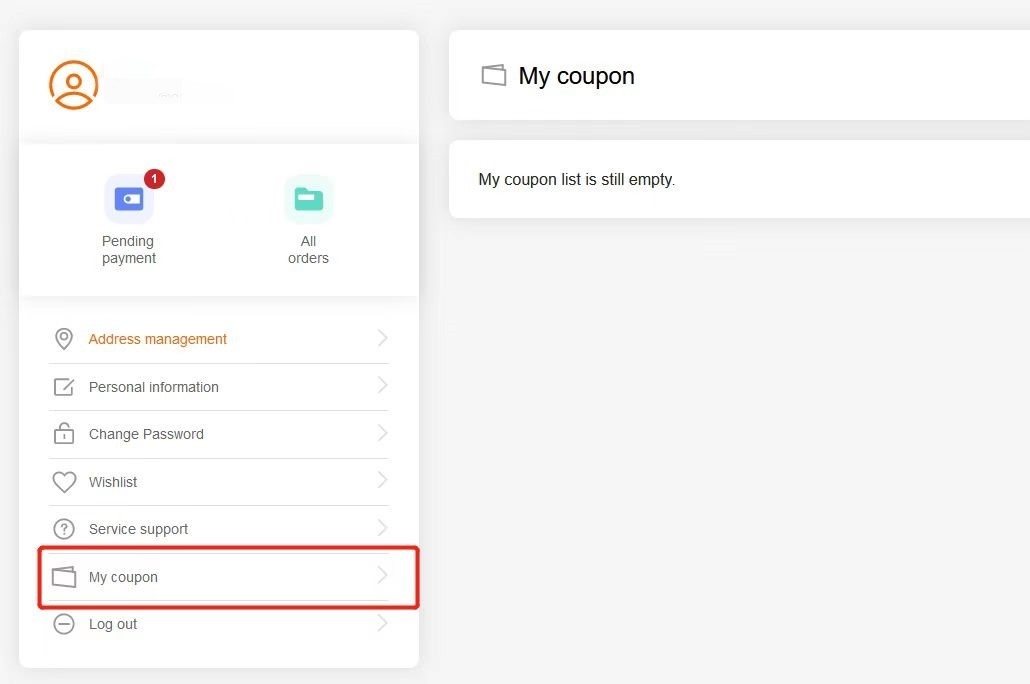
Task: Expand the Address management chevron arrow
Action: pos(382,338)
